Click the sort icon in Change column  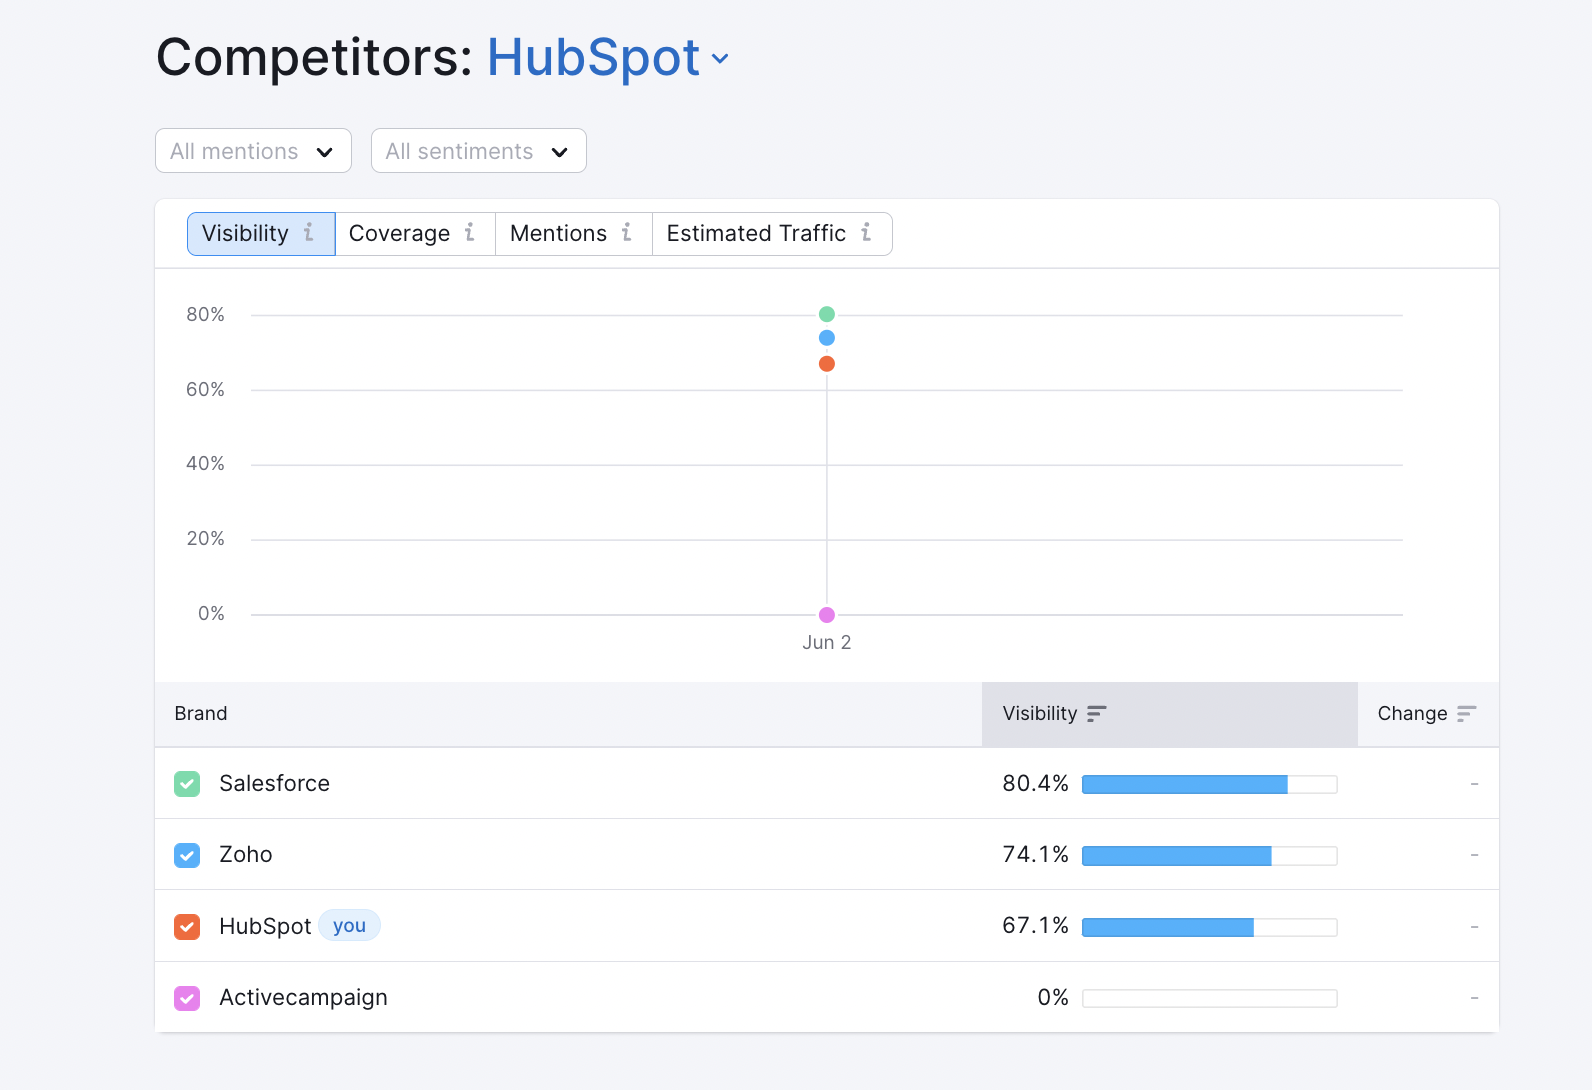[1466, 714]
